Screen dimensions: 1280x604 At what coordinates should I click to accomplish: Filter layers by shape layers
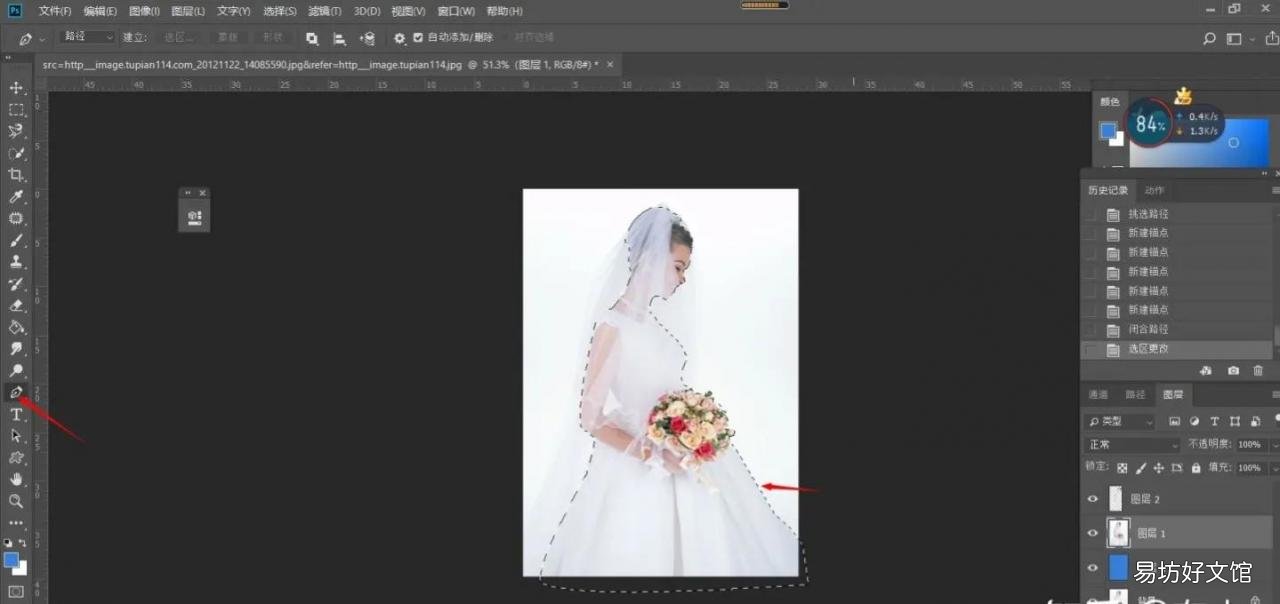1235,421
